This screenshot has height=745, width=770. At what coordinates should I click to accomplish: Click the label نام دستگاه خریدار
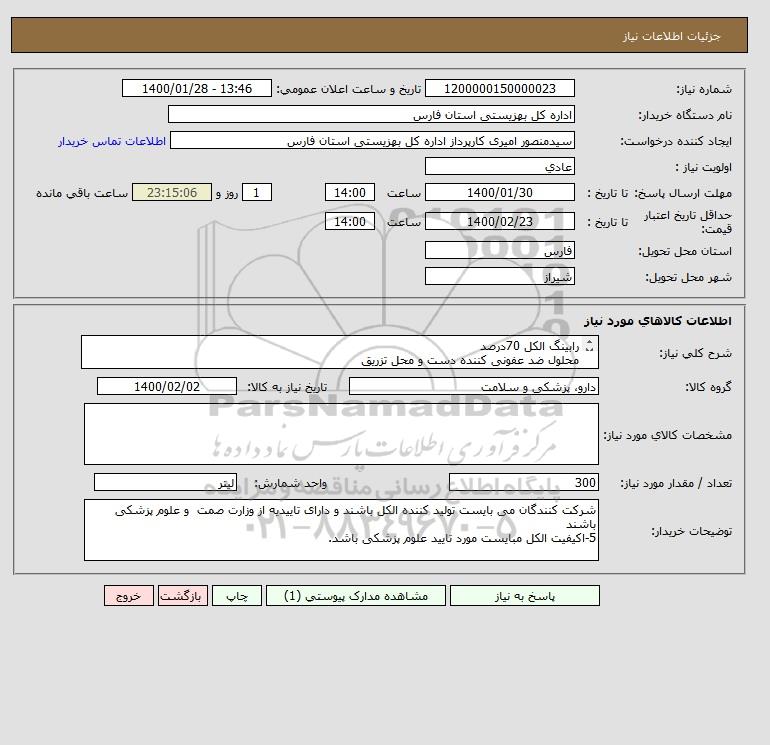point(685,115)
